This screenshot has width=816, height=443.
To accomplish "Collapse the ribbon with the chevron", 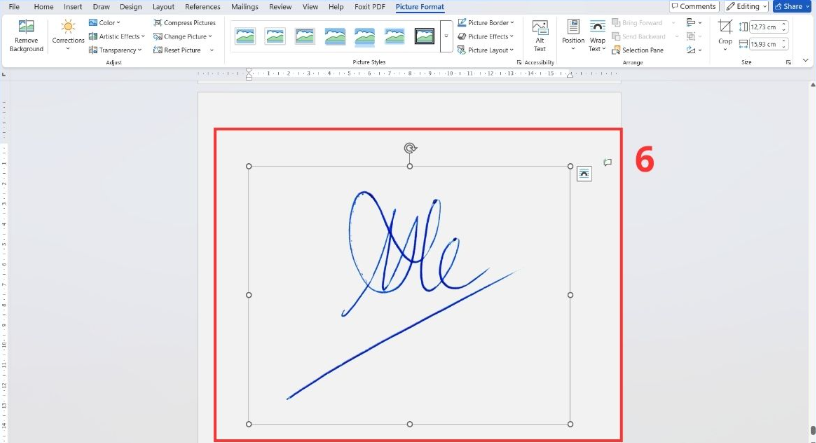I will pyautogui.click(x=806, y=61).
